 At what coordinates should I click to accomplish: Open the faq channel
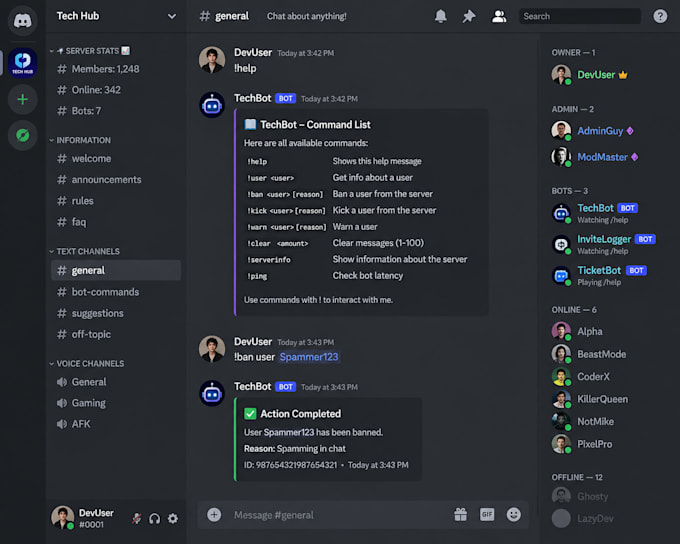pyautogui.click(x=116, y=222)
